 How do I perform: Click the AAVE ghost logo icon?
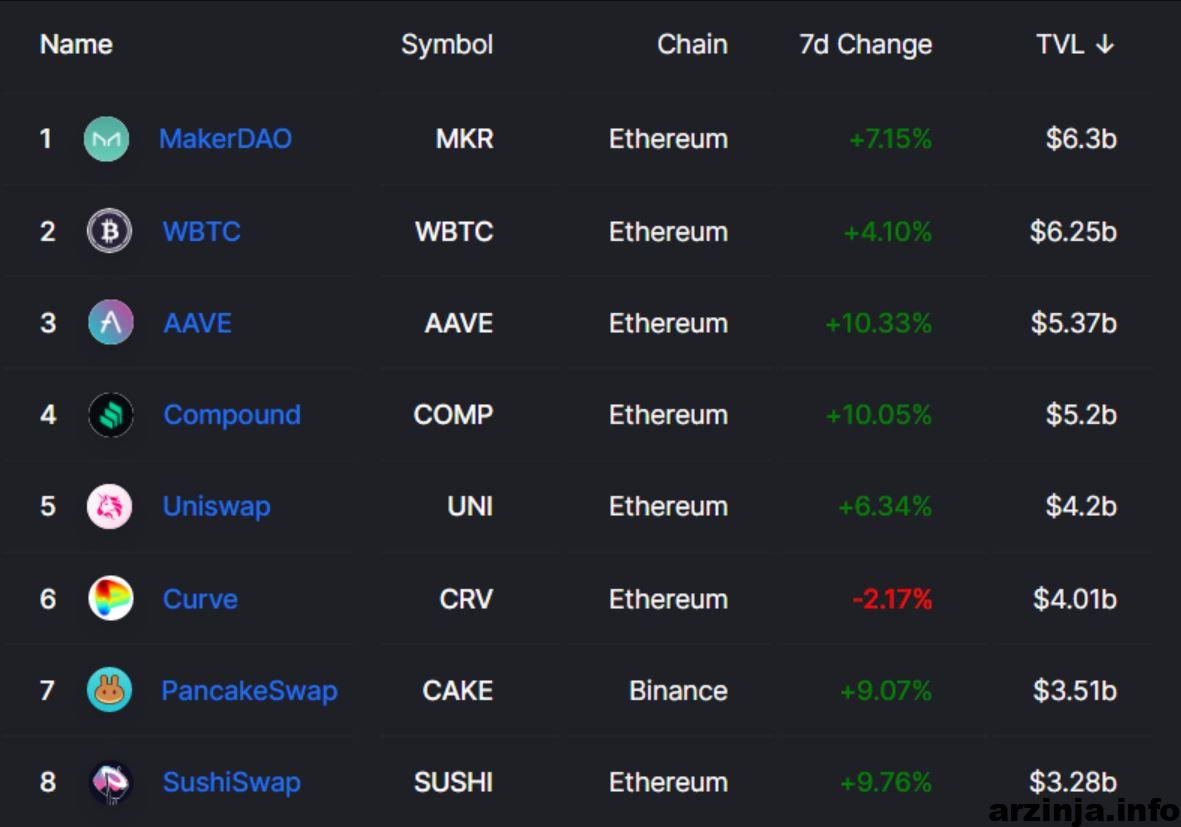pos(111,322)
